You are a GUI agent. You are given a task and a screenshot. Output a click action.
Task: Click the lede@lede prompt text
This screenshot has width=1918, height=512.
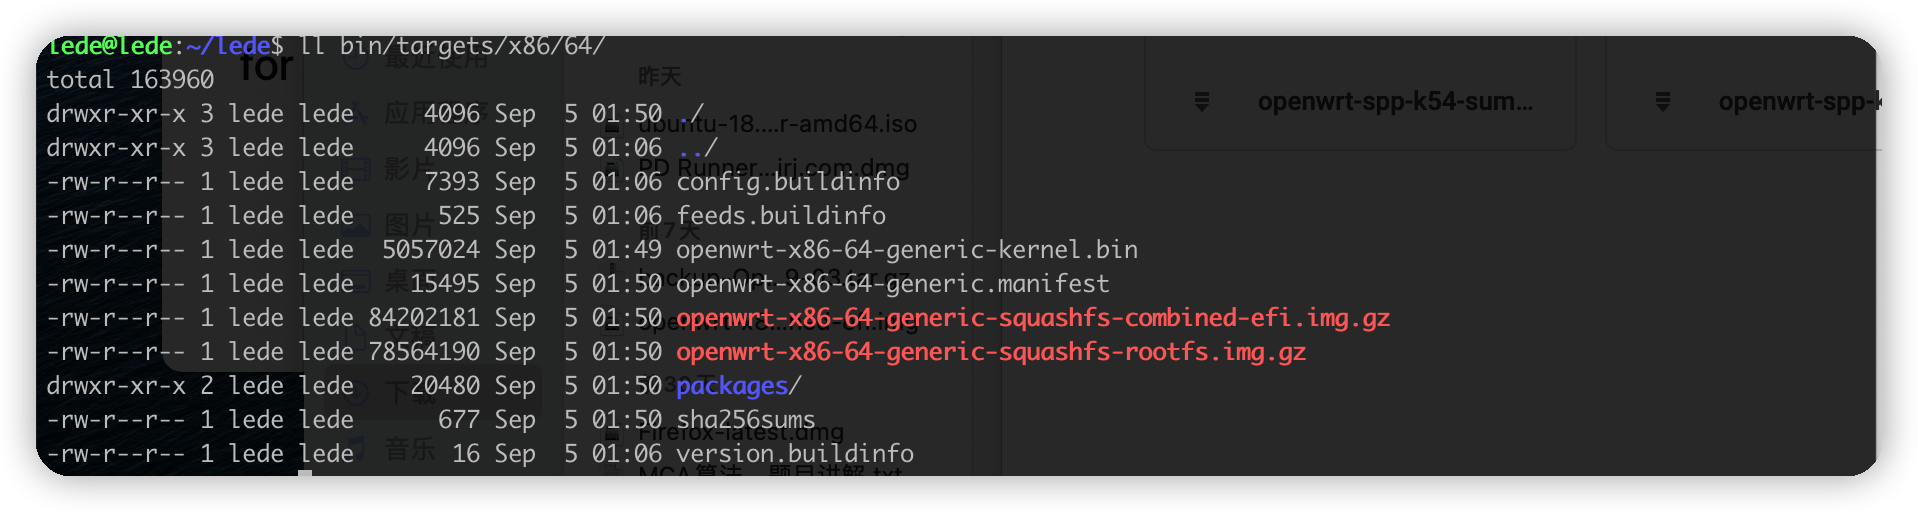pos(110,46)
